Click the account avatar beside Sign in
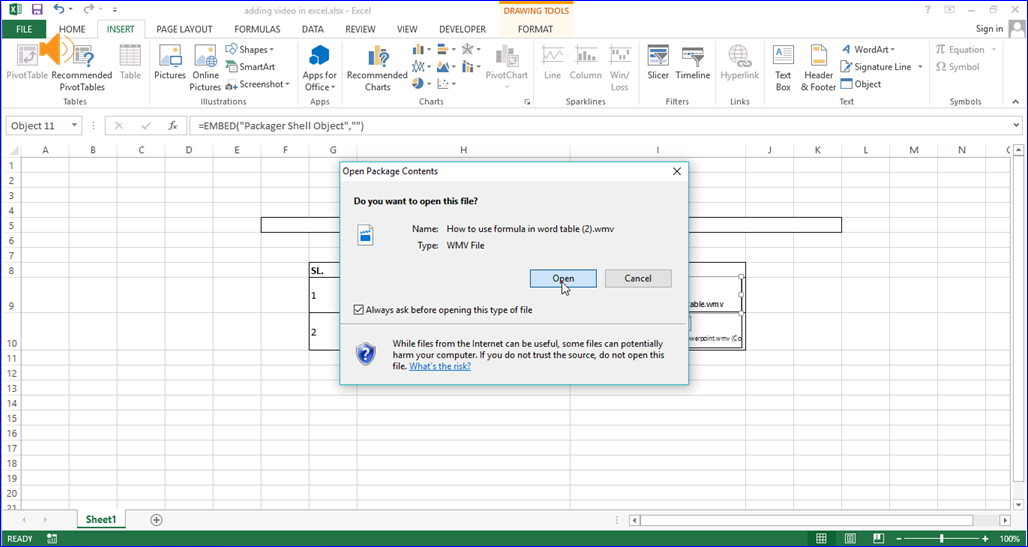Image resolution: width=1028 pixels, height=547 pixels. [x=1016, y=28]
